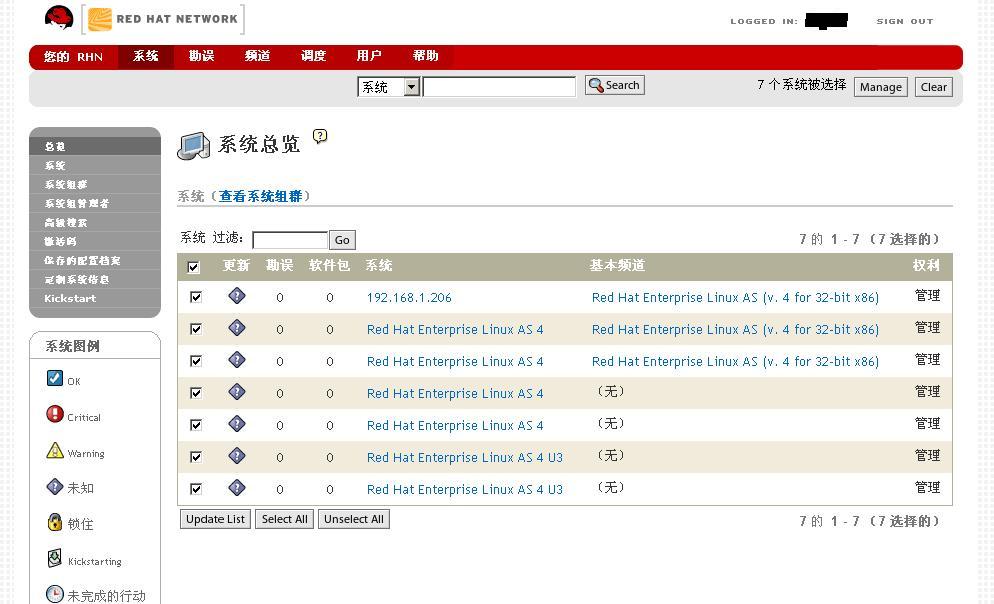Open the help question-mark icon beside 系统总览
The image size is (994, 604).
[x=320, y=136]
